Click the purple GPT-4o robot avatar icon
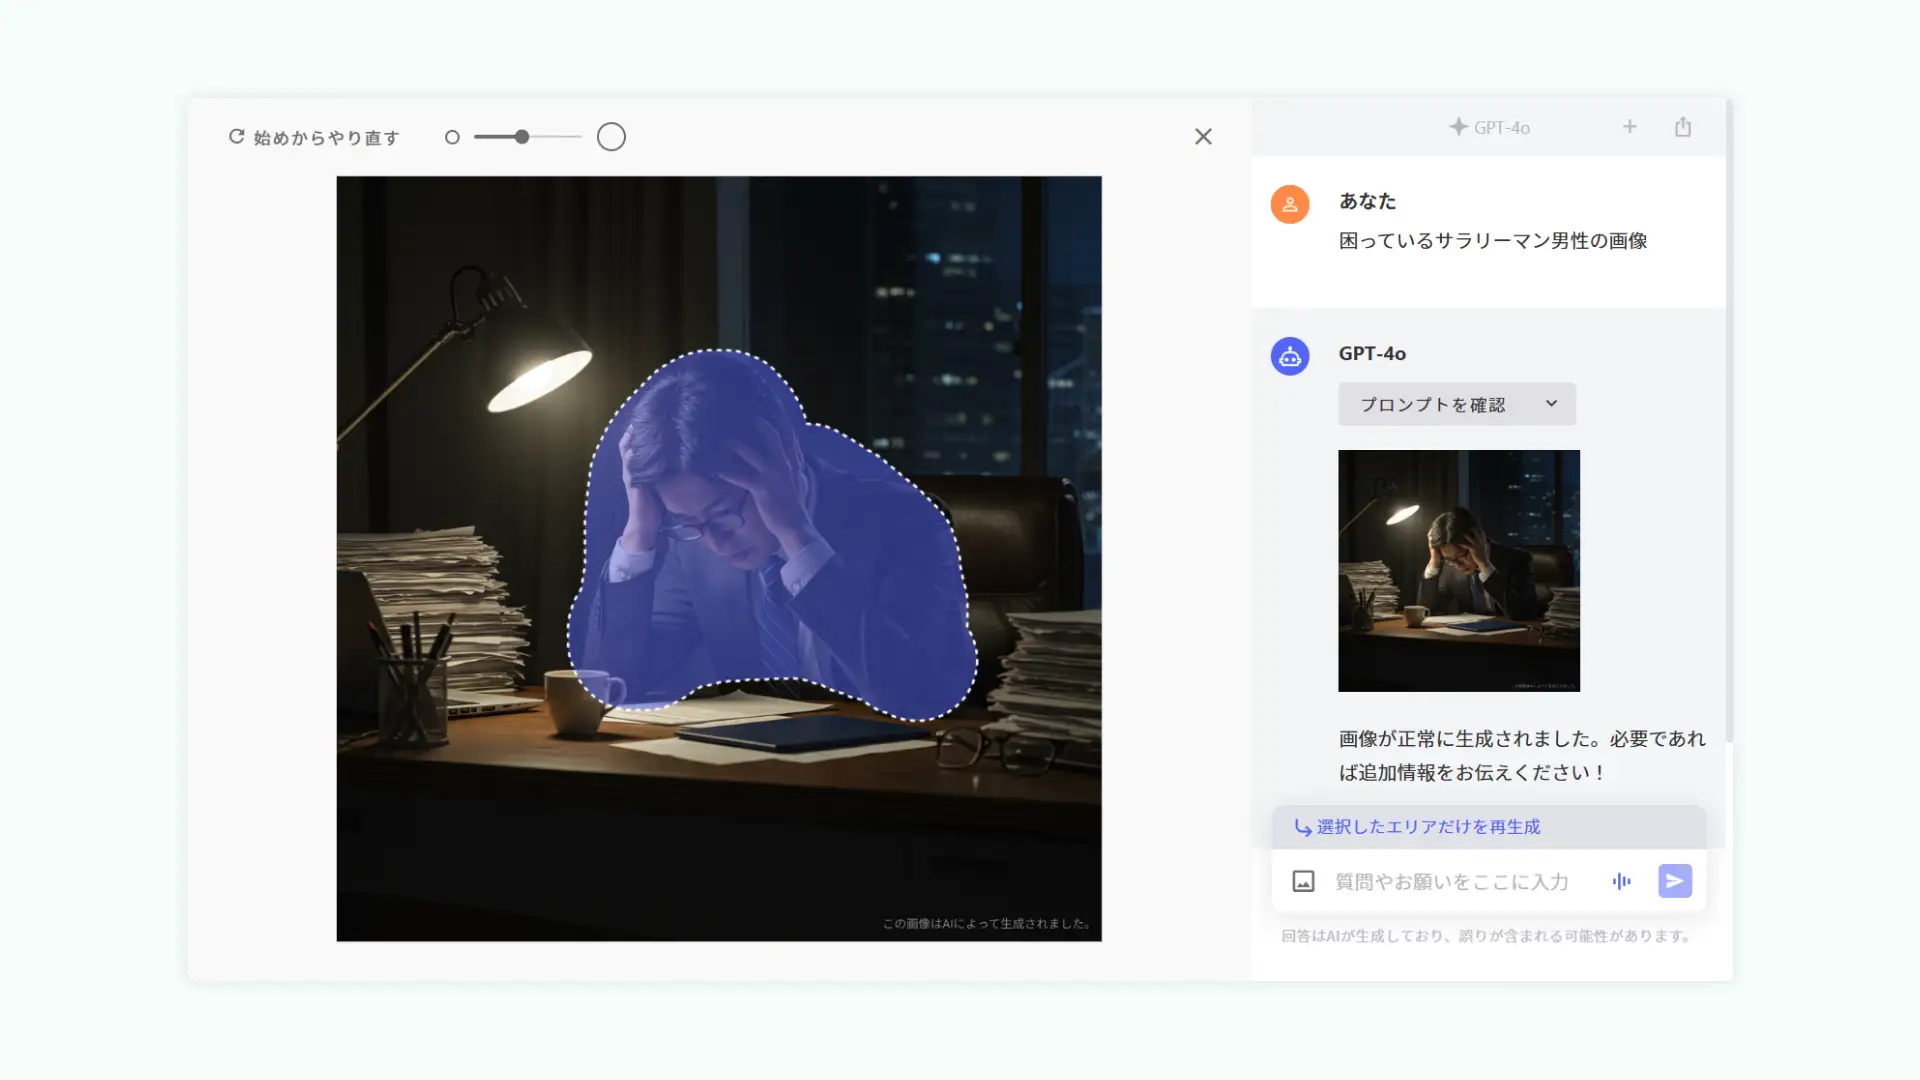The height and width of the screenshot is (1080, 1920). pyautogui.click(x=1289, y=355)
